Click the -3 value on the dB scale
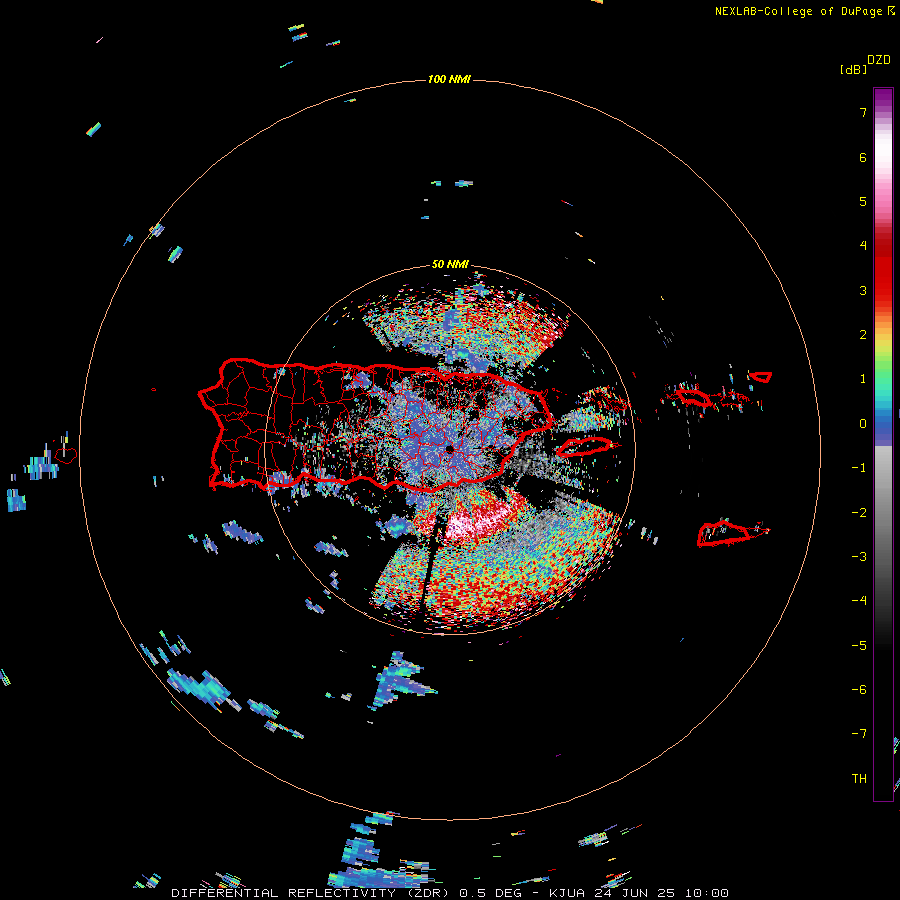 point(859,557)
